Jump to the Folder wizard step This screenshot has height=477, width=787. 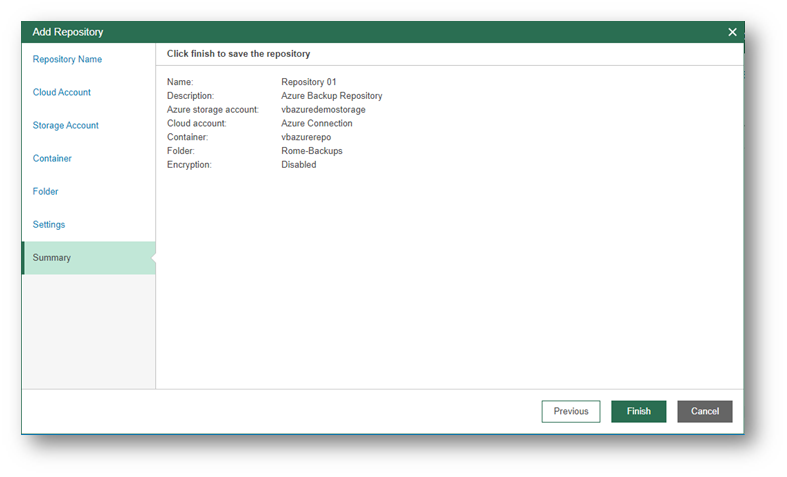coord(46,191)
